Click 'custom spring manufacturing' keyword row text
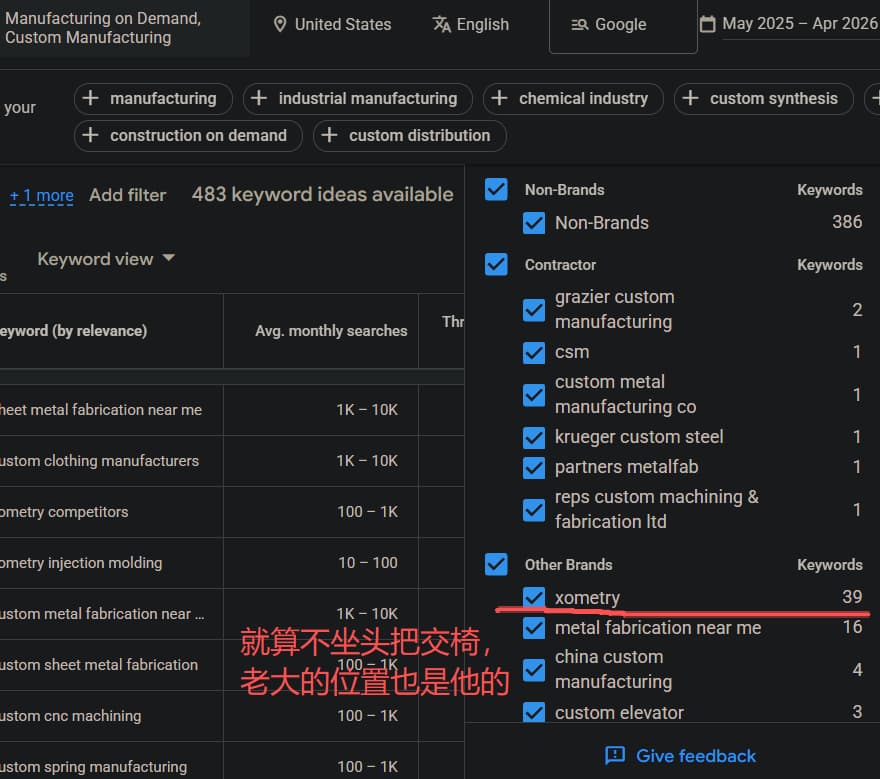This screenshot has height=779, width=880. click(x=94, y=767)
